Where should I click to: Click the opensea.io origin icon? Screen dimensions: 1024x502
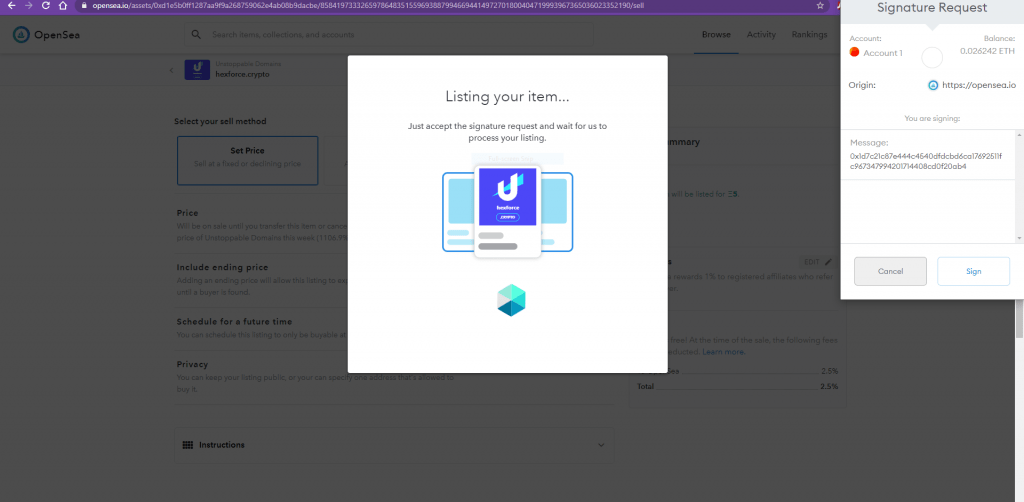tap(933, 85)
